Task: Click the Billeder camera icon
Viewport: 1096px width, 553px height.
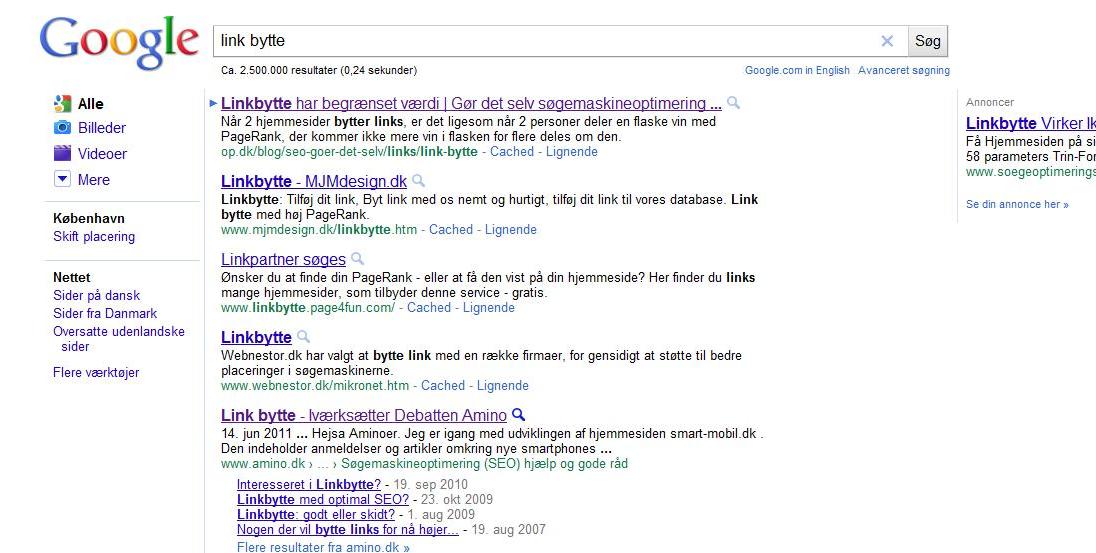Action: pos(62,128)
